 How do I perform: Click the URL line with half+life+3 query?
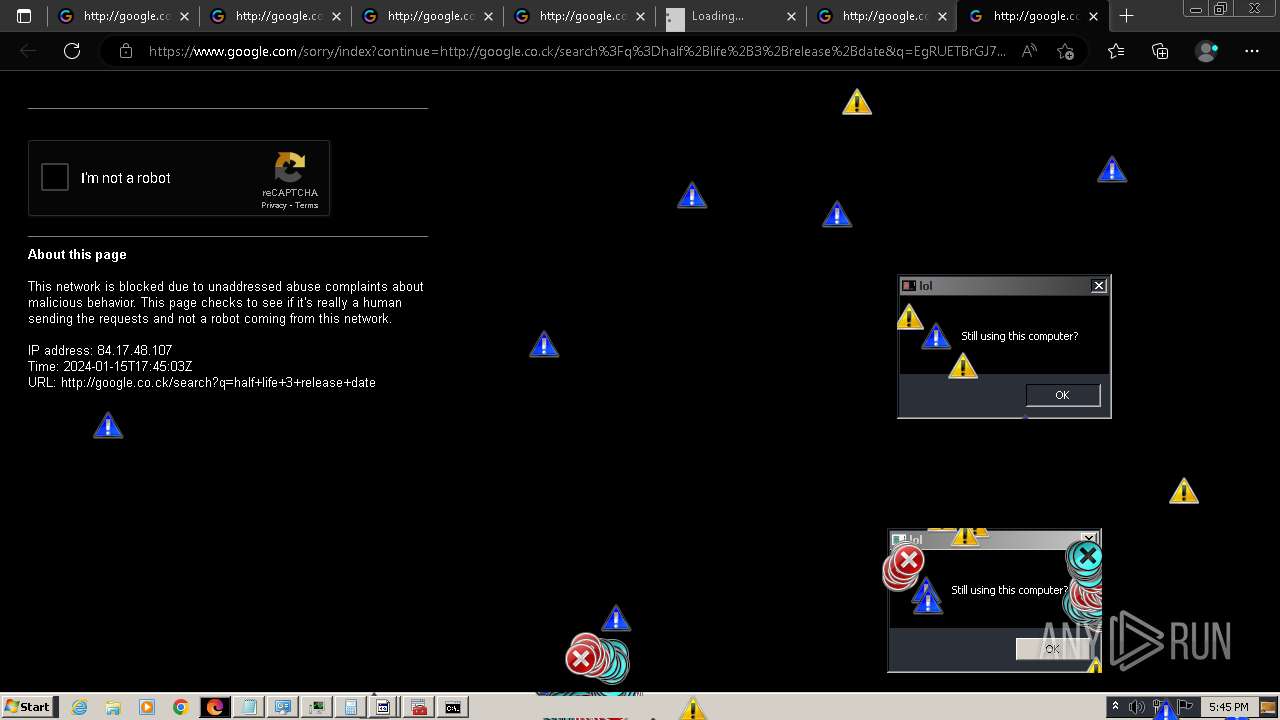(x=202, y=382)
